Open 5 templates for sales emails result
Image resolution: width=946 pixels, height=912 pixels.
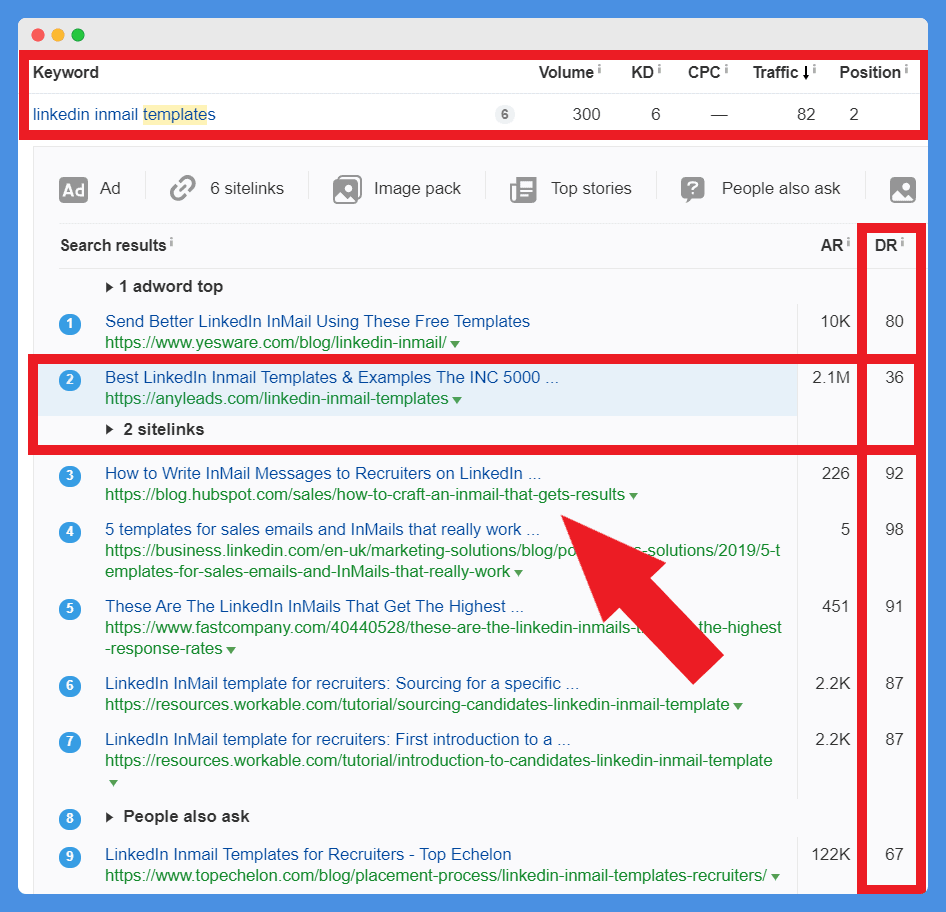[322, 530]
